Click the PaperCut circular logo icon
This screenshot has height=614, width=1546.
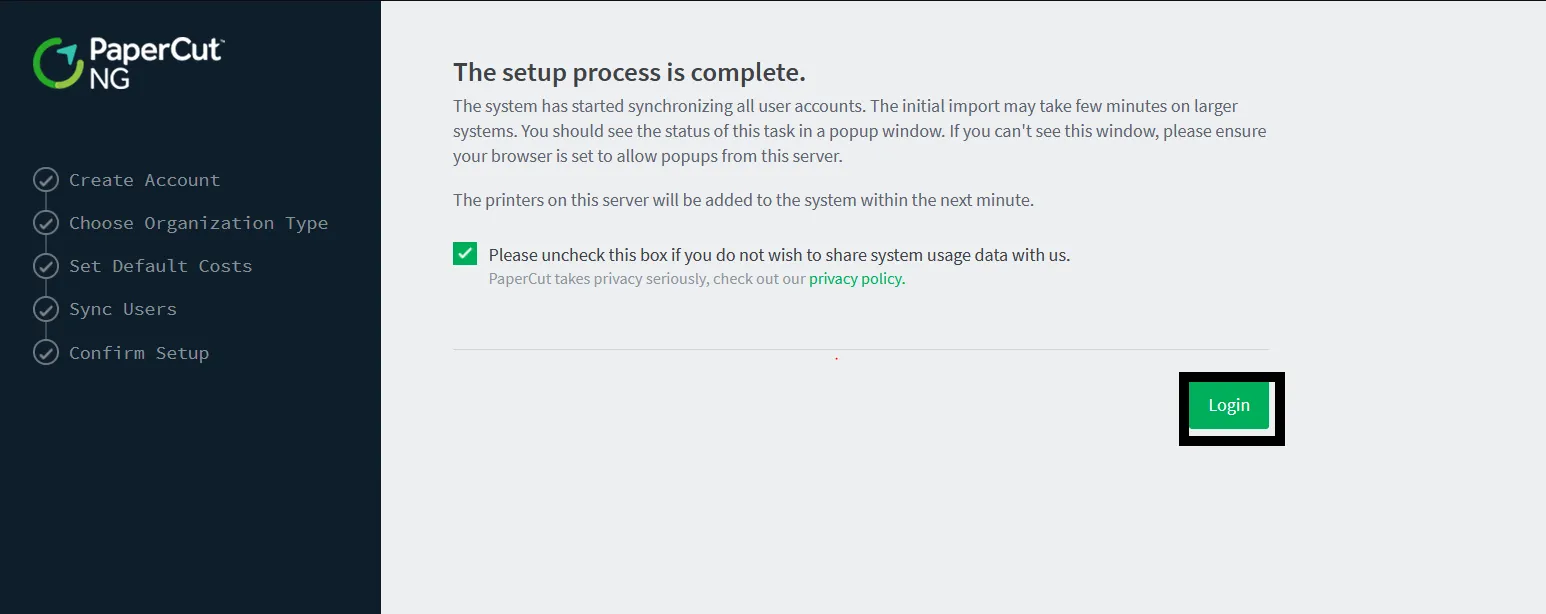click(56, 62)
